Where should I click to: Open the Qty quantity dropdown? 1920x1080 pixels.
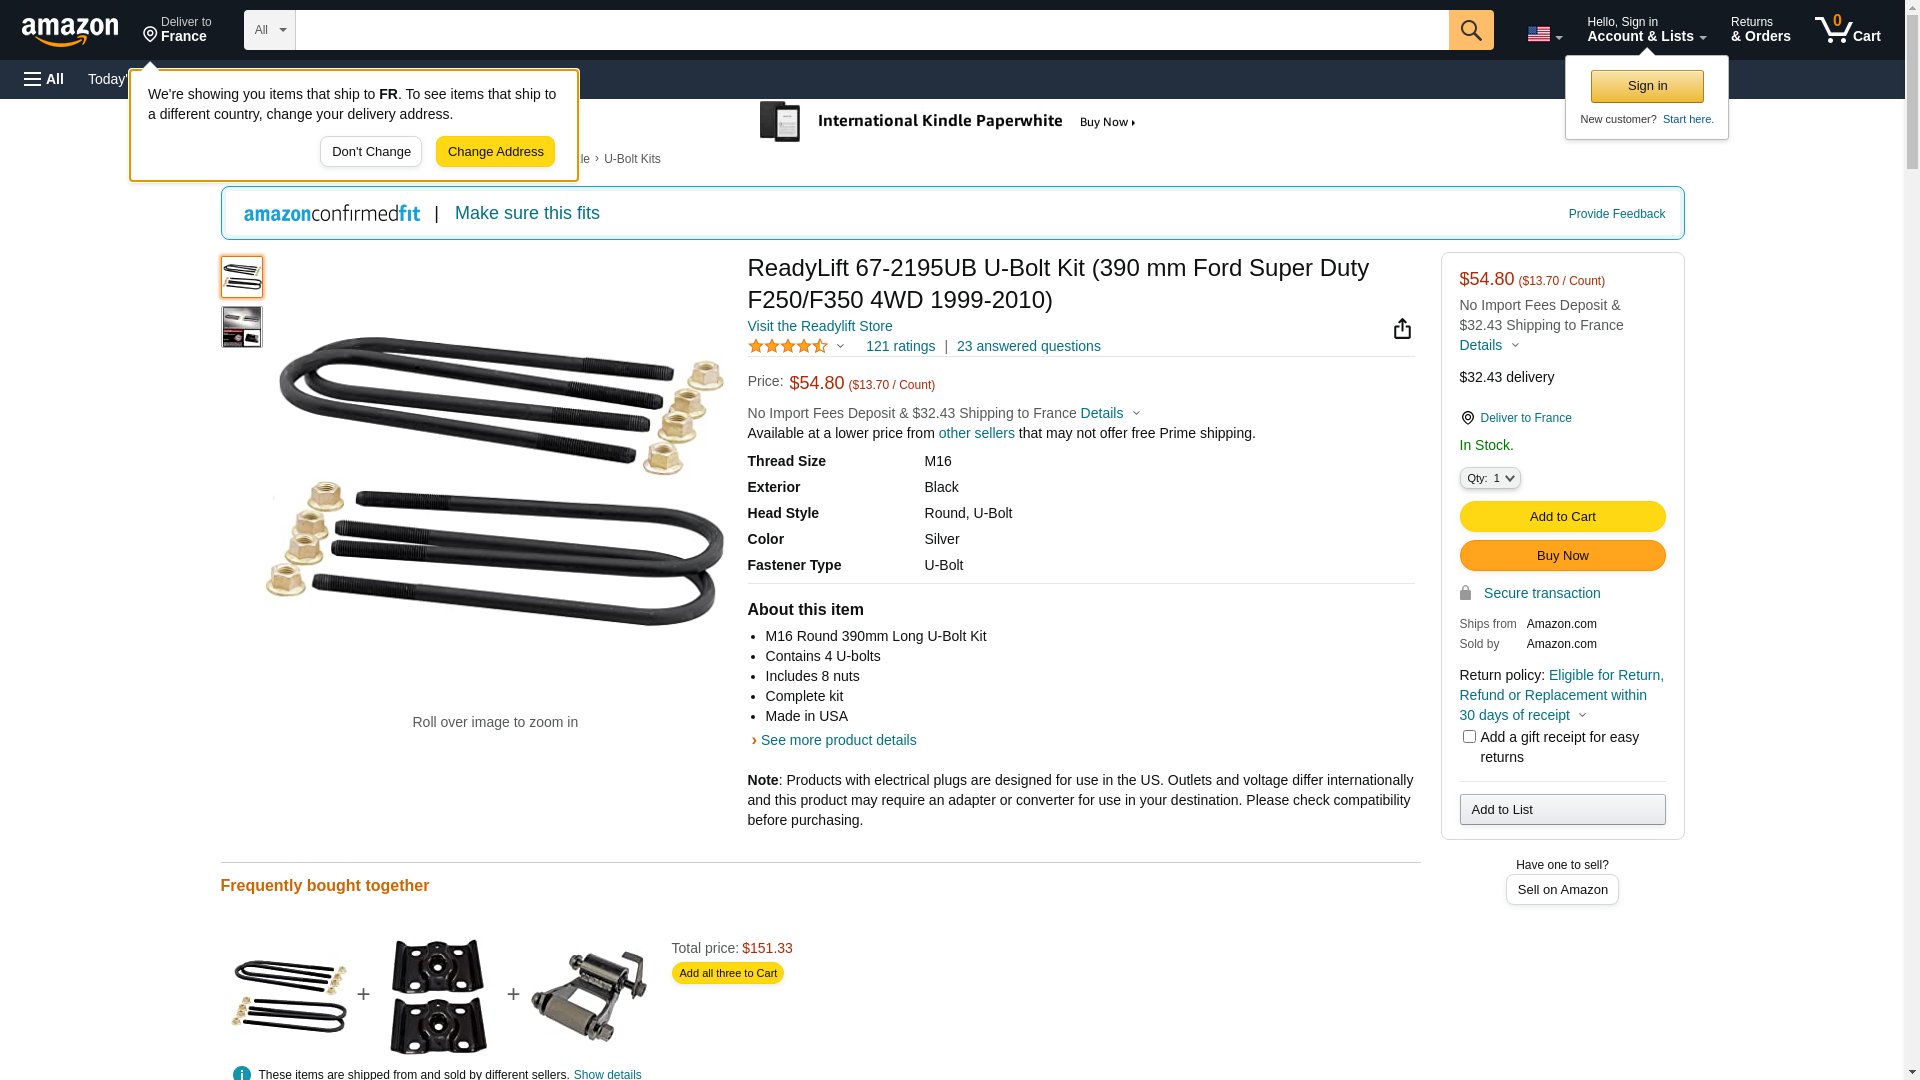1490,478
